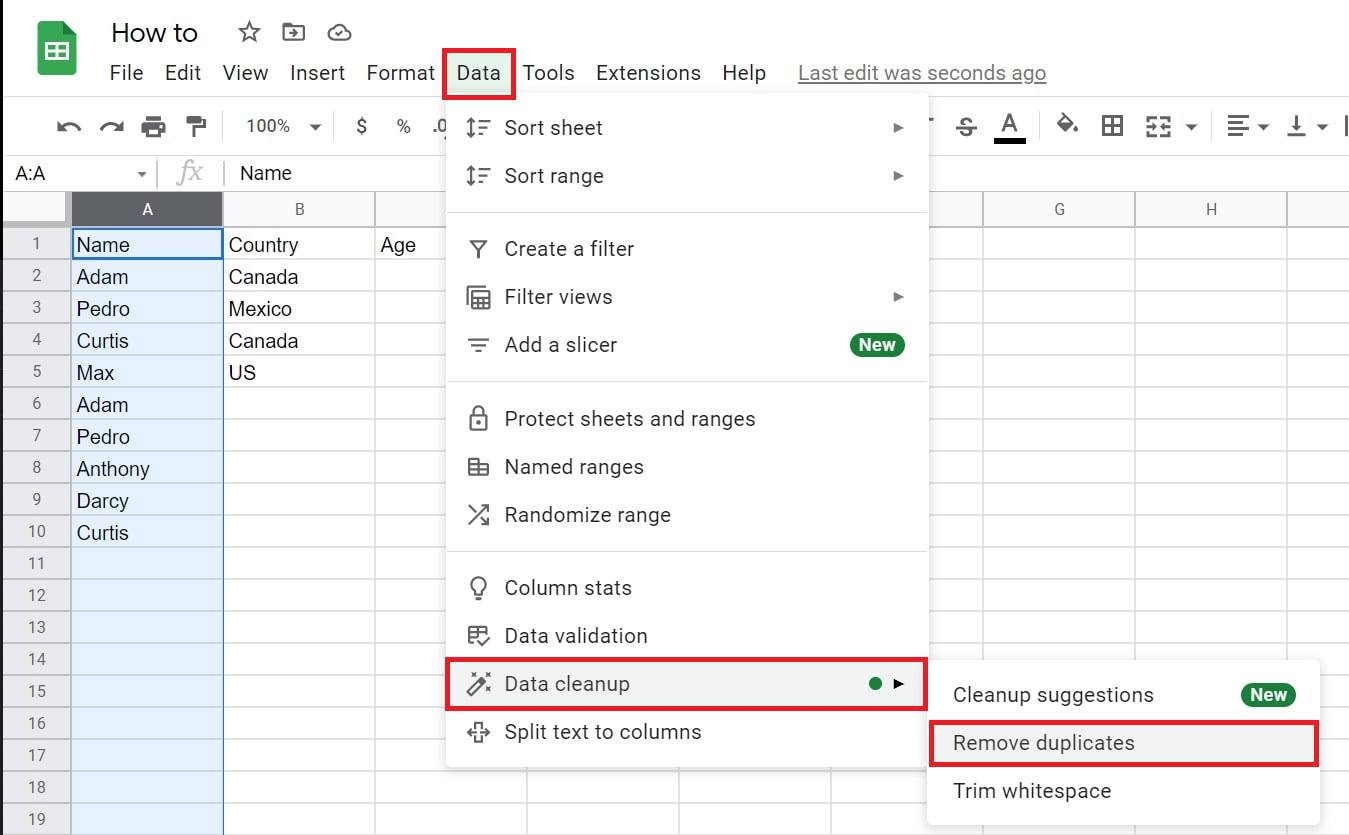Click the Percent format icon
This screenshot has width=1349, height=835.
click(403, 126)
